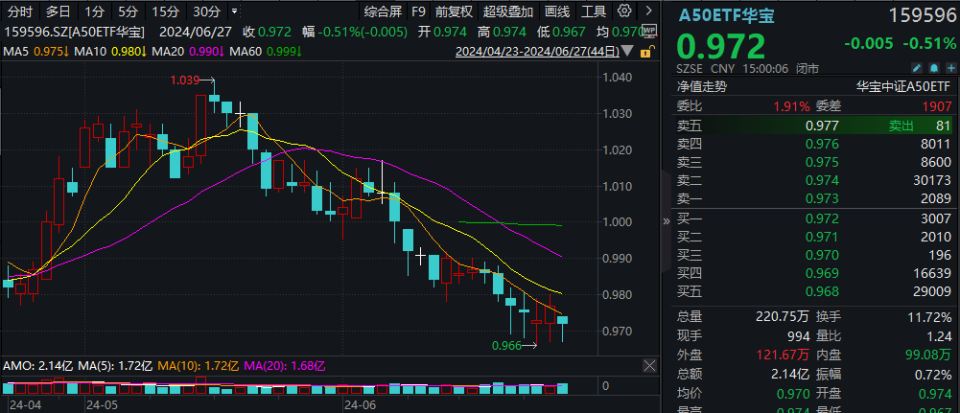
Task: Select the 买一 0.972 bid row
Action: pyautogui.click(x=814, y=218)
